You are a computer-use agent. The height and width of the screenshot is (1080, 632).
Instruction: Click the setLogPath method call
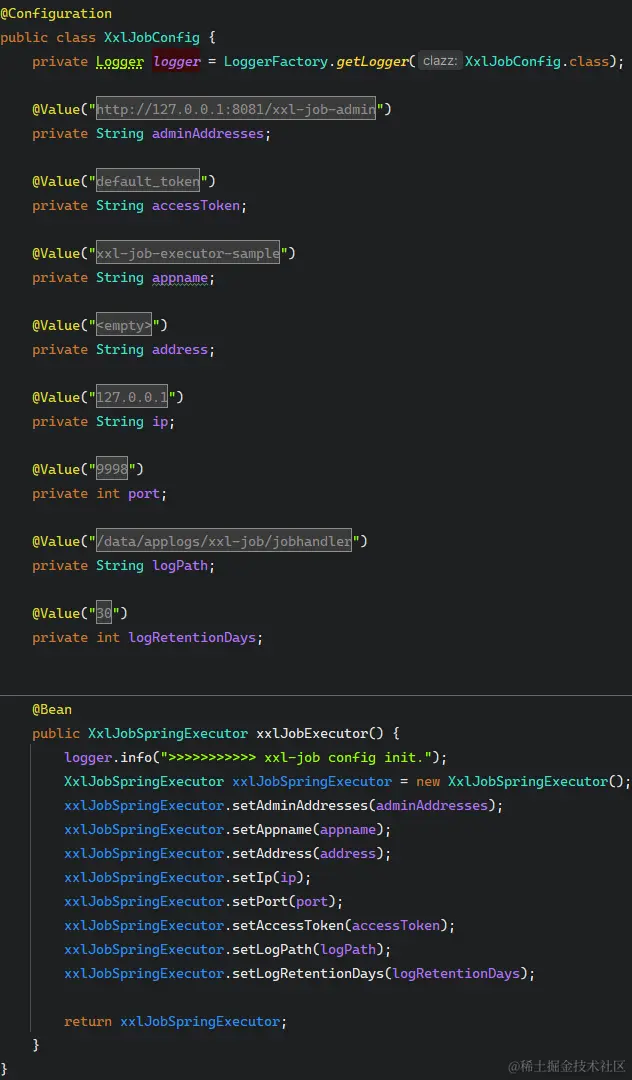point(272,950)
